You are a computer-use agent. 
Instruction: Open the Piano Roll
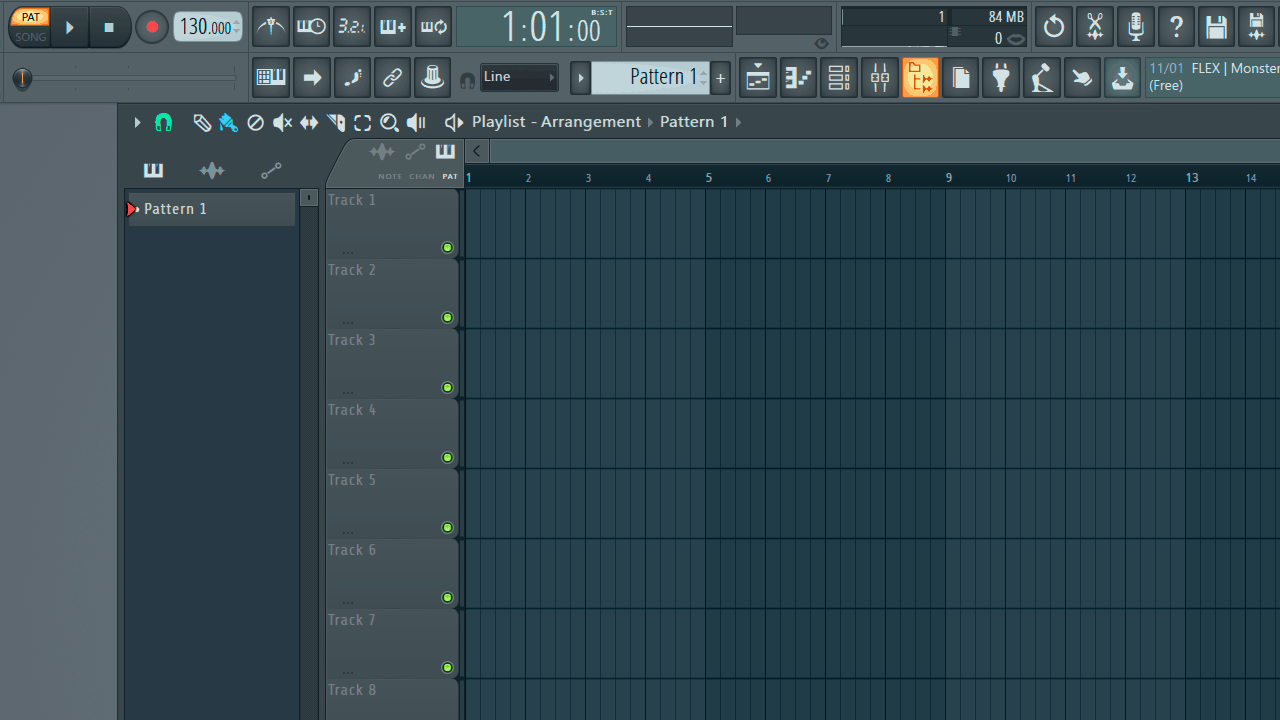coord(797,77)
